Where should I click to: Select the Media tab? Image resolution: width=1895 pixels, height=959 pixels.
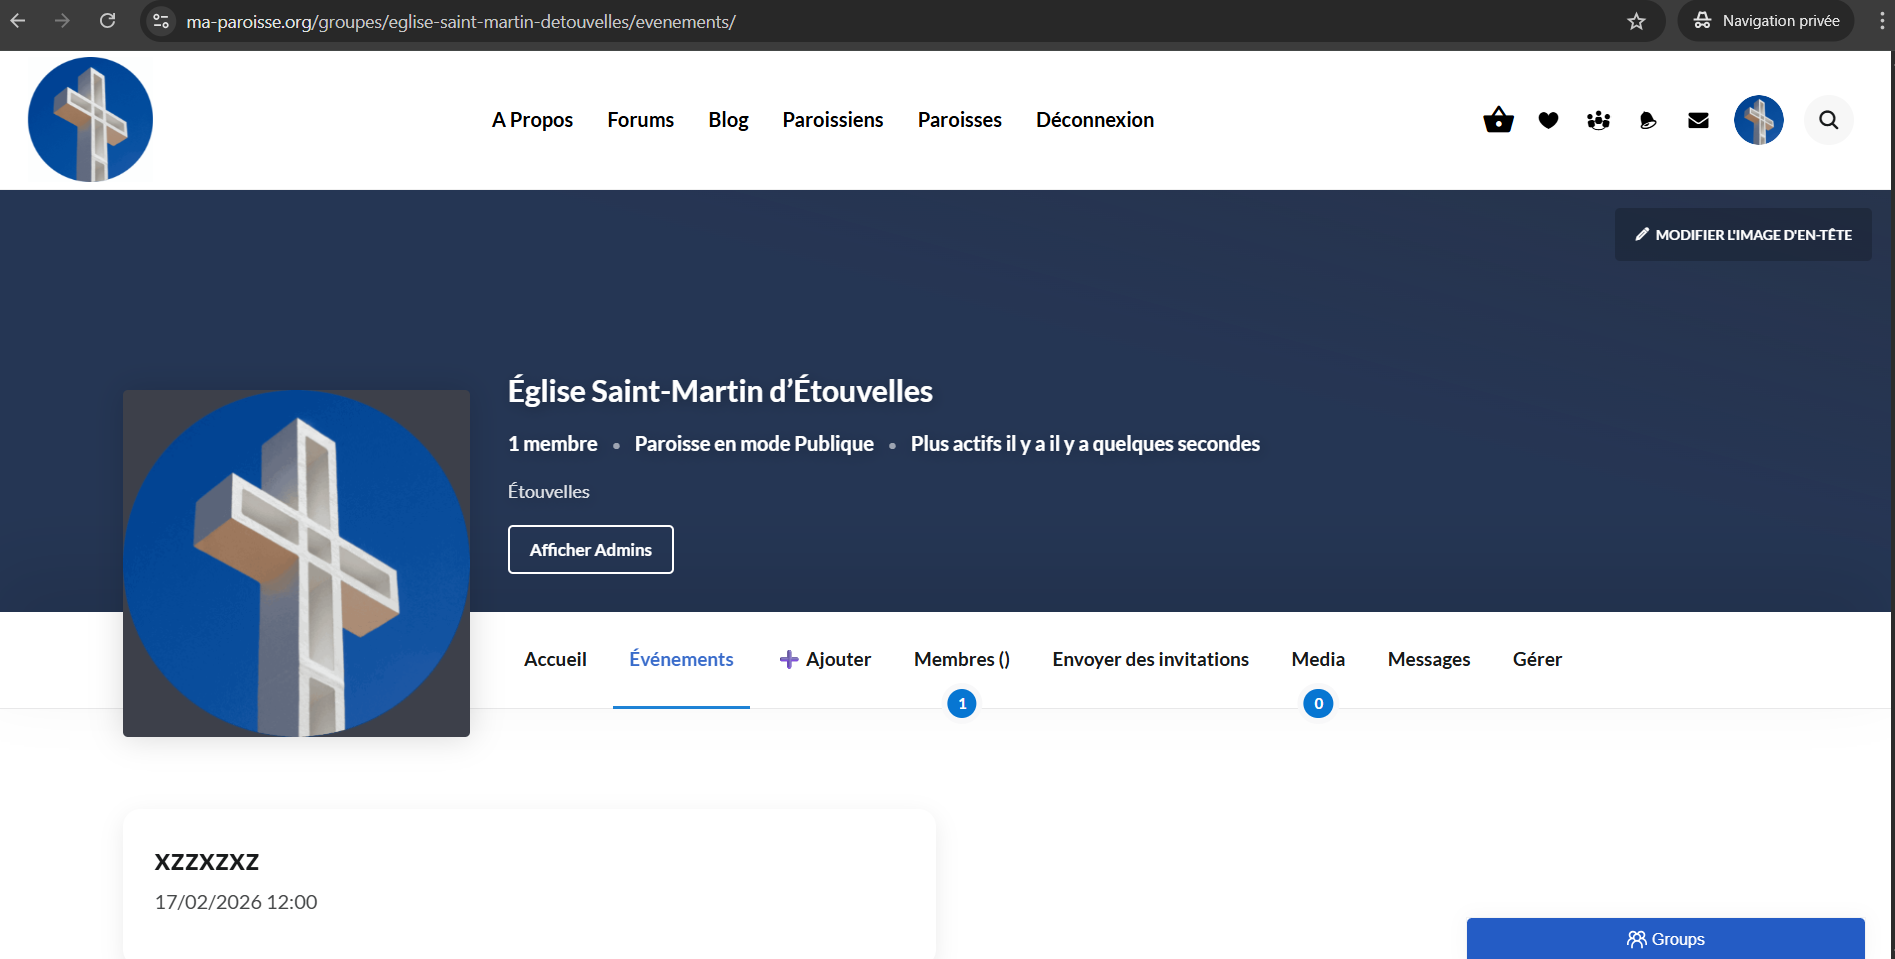pyautogui.click(x=1317, y=659)
